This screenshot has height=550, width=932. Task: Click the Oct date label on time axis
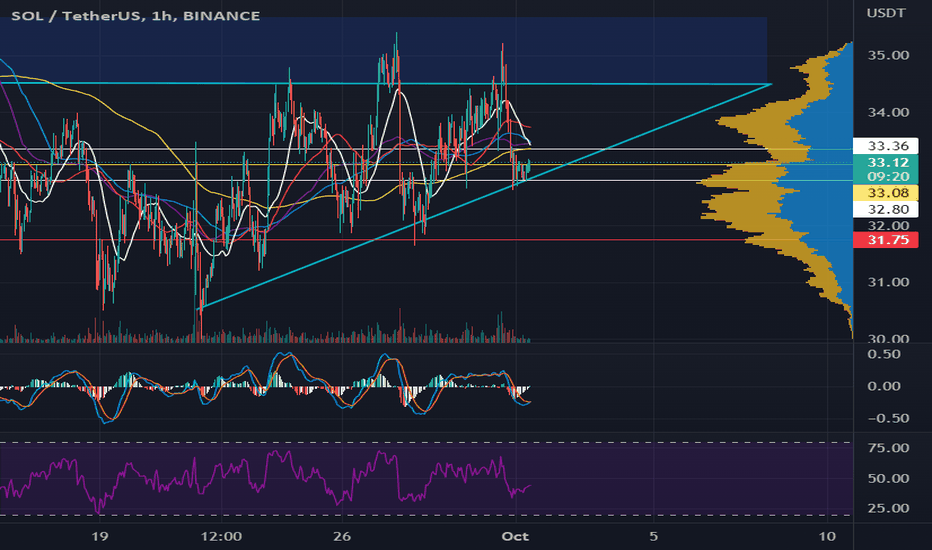(x=515, y=536)
